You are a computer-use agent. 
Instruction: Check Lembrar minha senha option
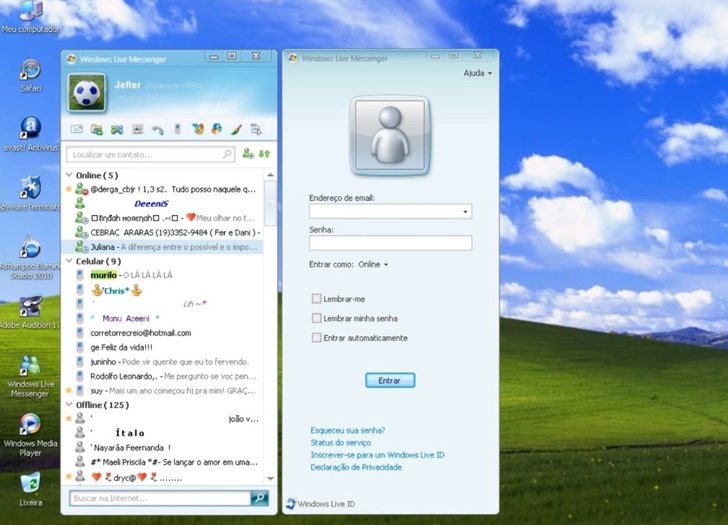coord(317,318)
